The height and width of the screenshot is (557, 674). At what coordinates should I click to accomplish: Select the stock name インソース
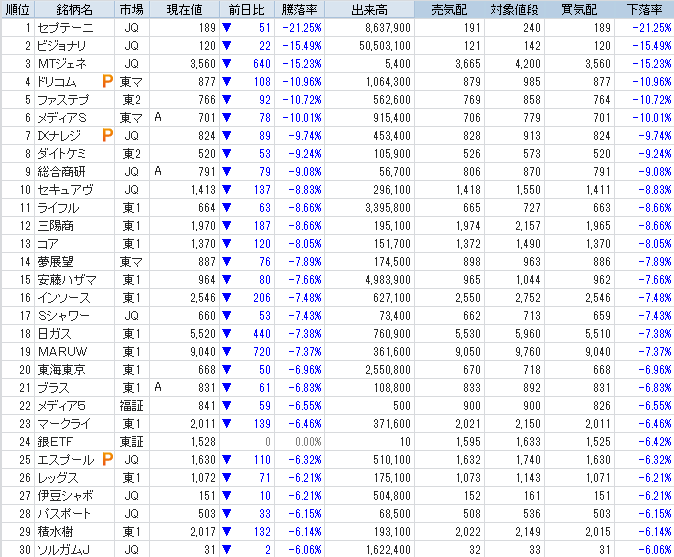64,298
